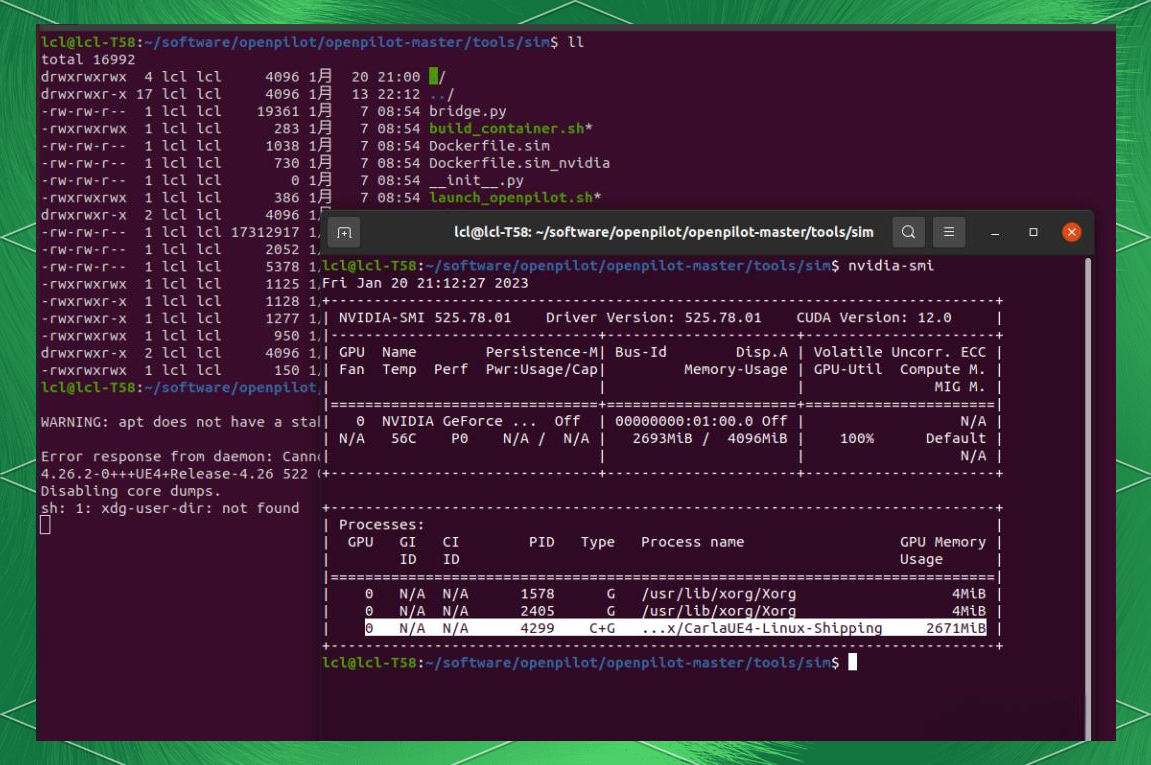Click the nvidia-smi command text
The image size is (1151, 765).
891,266
